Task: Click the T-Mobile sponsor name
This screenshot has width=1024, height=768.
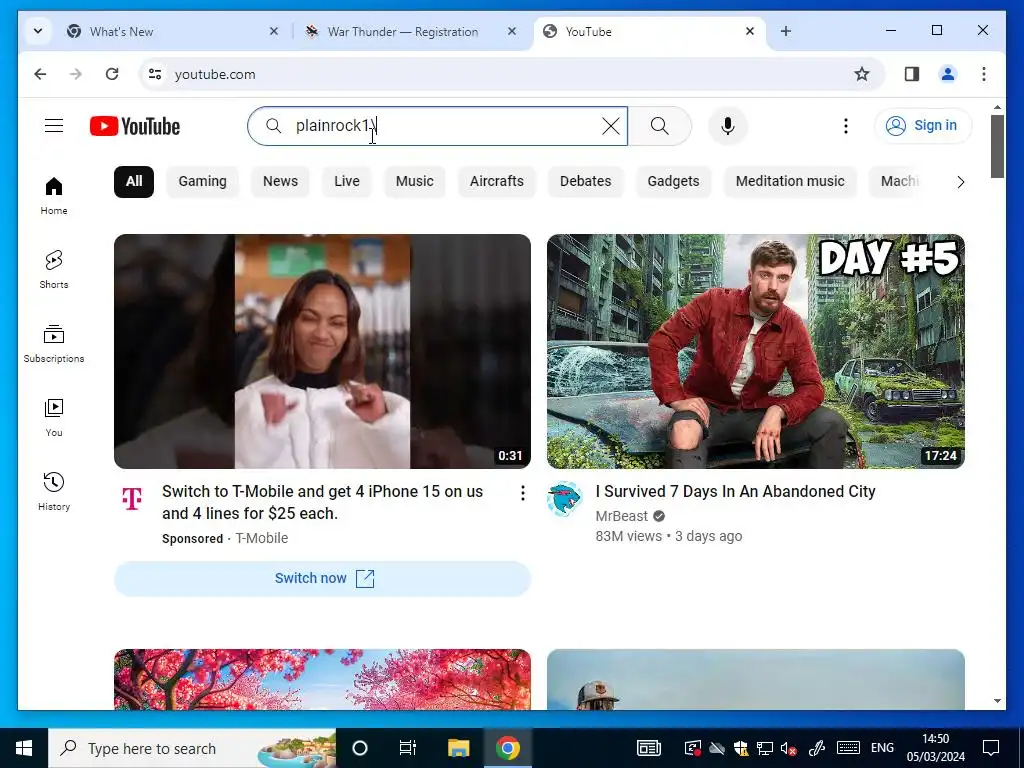Action: tap(262, 538)
